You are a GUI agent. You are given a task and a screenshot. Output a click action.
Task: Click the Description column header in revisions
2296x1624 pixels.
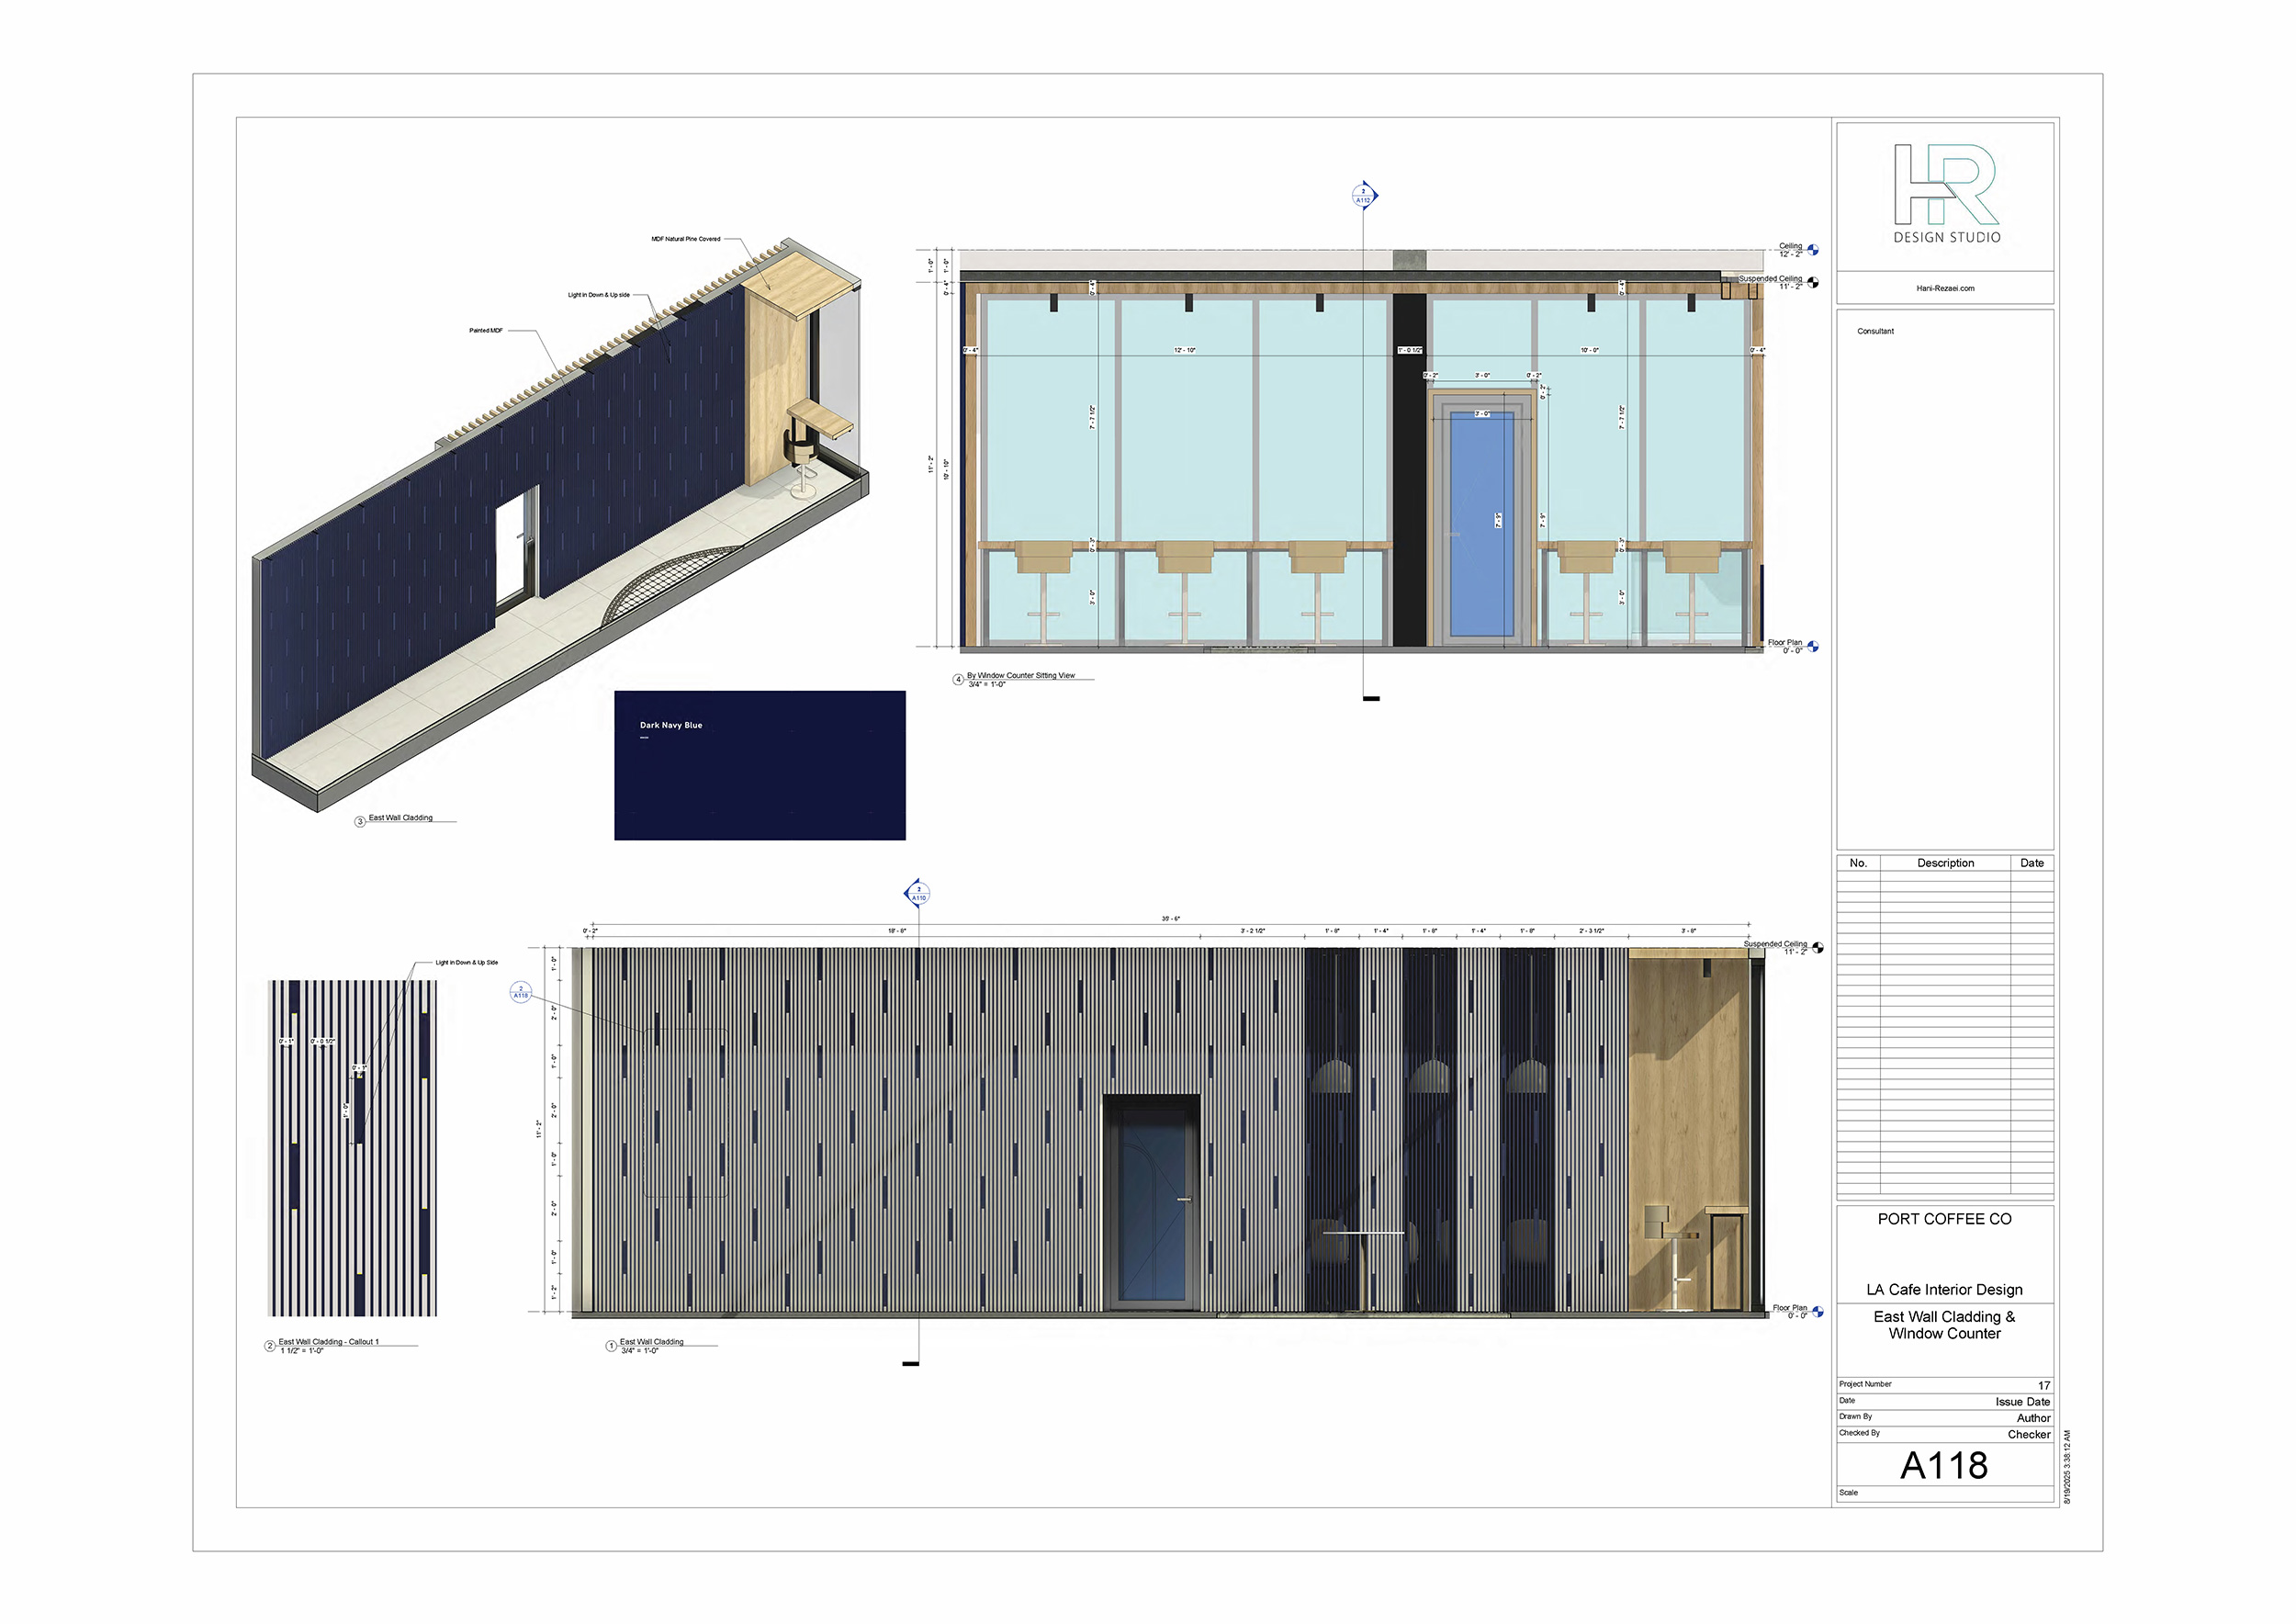(1945, 863)
